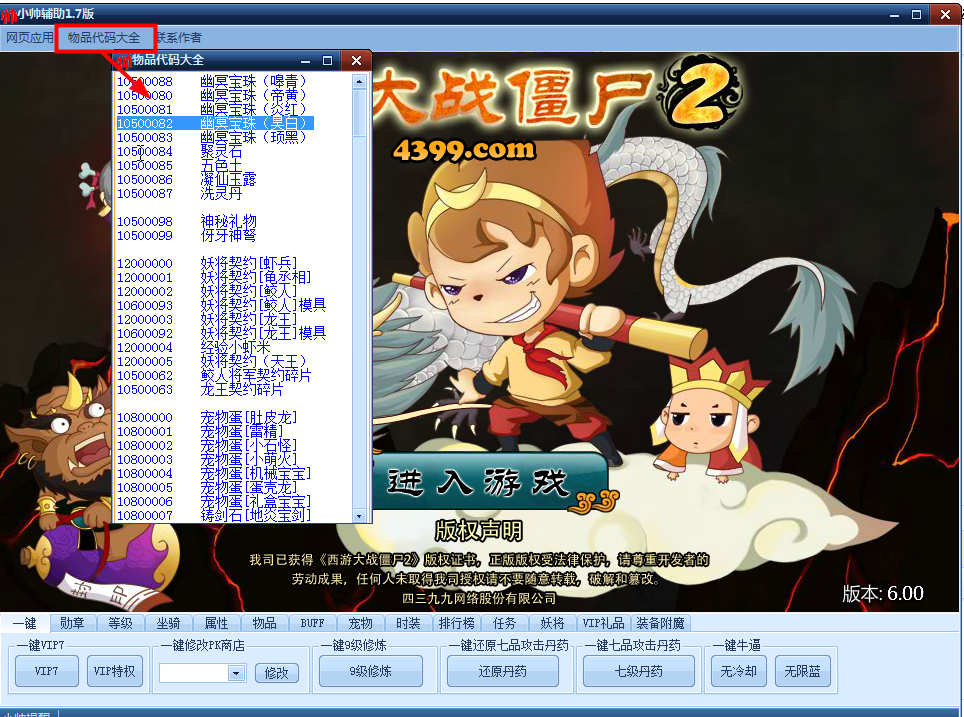Switch to the 宠物 tab
964x717 pixels.
[359, 622]
